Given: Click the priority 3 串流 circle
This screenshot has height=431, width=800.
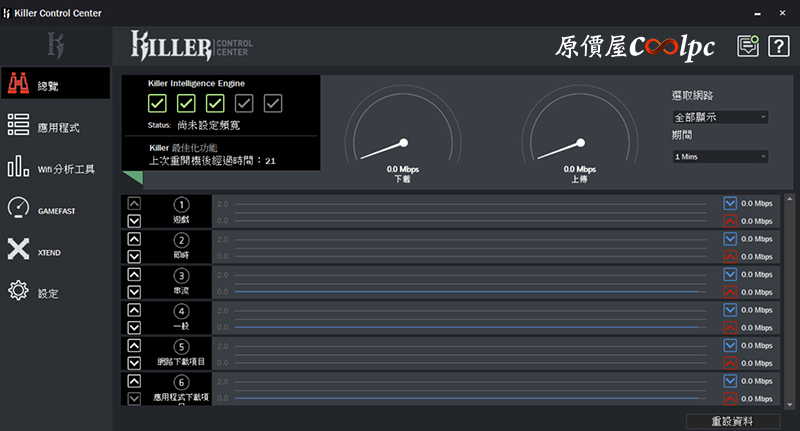Looking at the screenshot, I should tap(181, 276).
